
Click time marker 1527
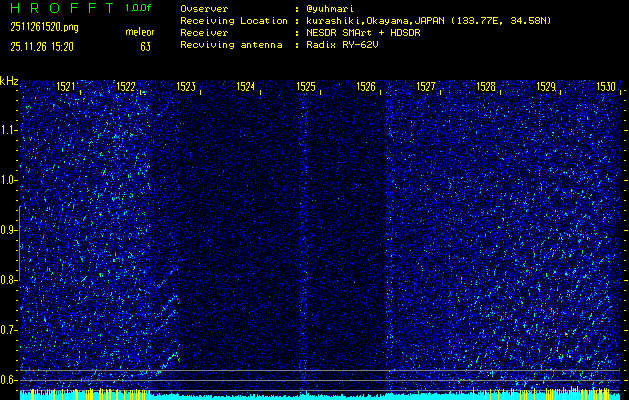[426, 86]
